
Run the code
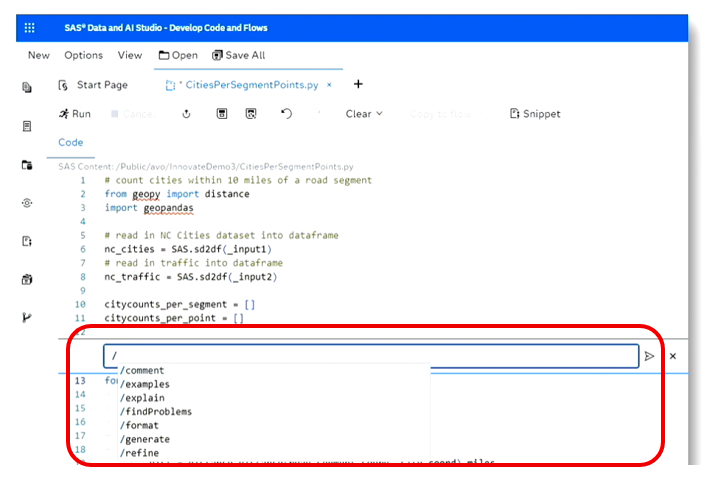[75, 114]
